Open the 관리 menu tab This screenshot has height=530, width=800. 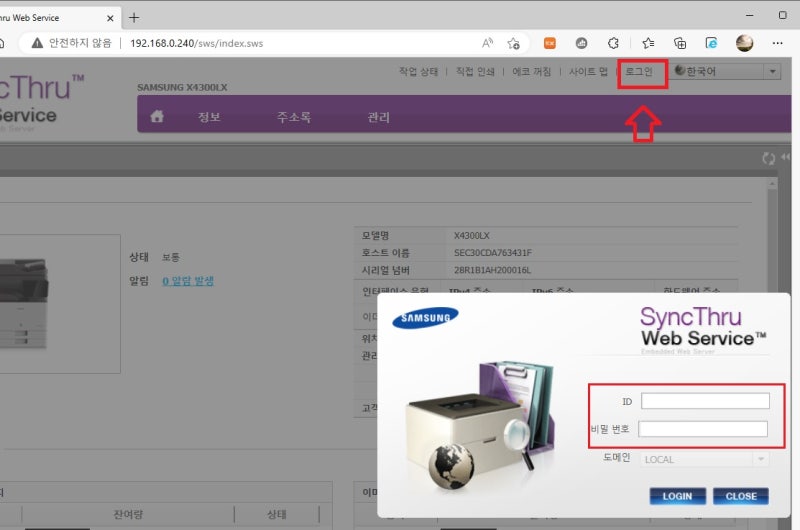pos(379,117)
